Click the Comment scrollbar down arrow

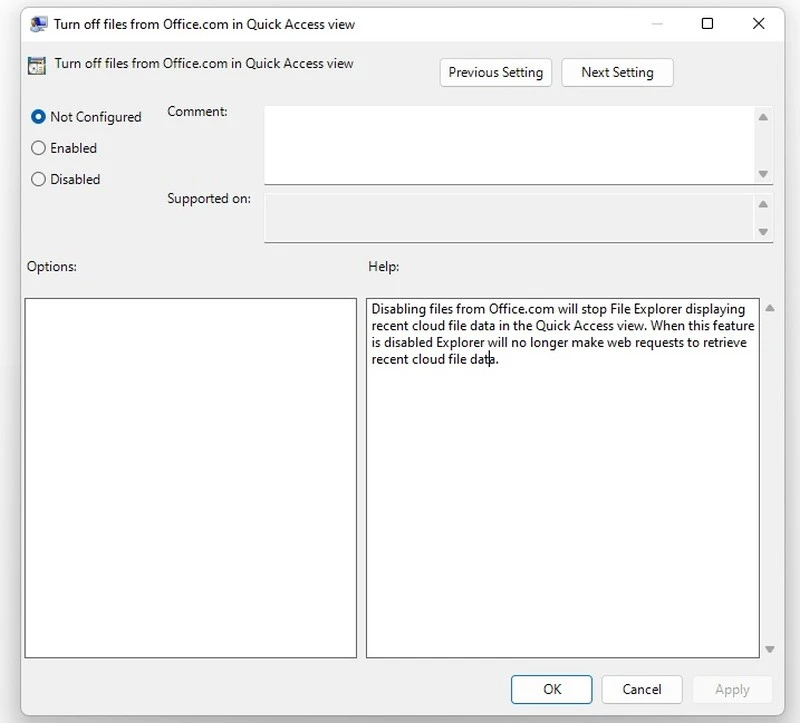coord(765,174)
